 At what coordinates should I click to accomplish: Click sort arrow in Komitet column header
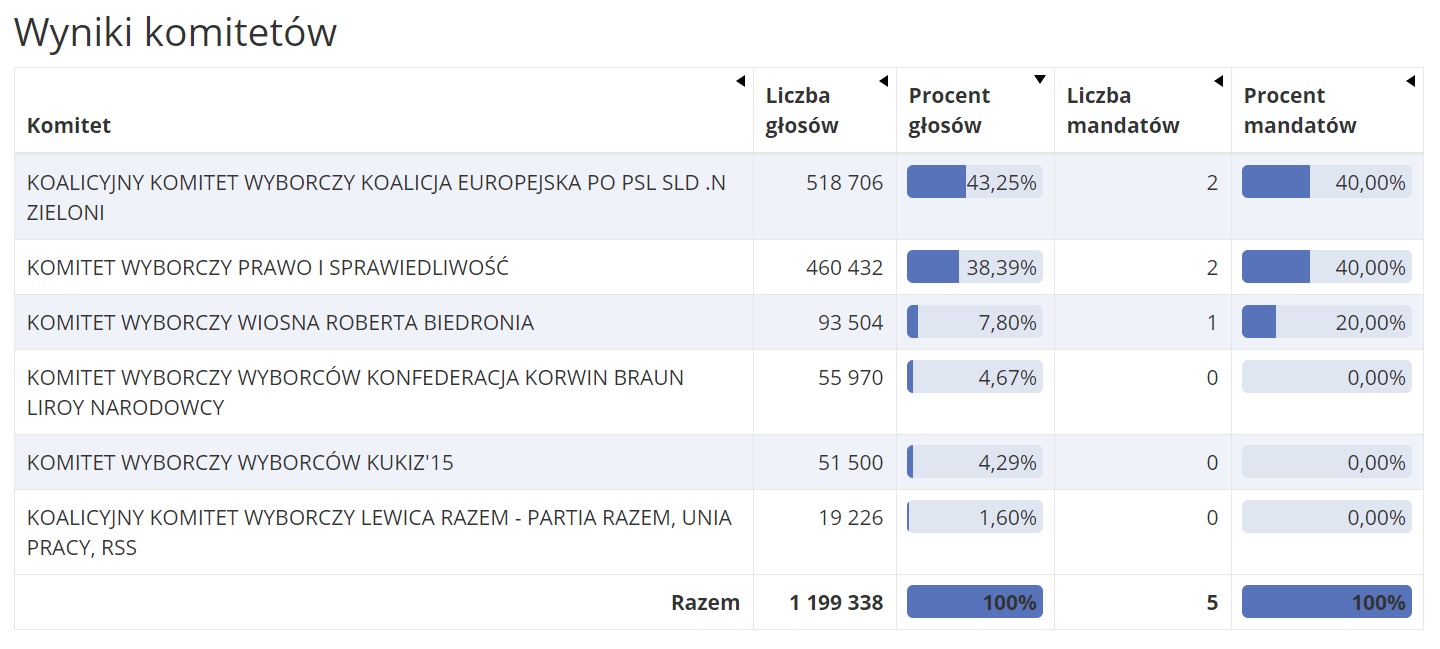740,81
